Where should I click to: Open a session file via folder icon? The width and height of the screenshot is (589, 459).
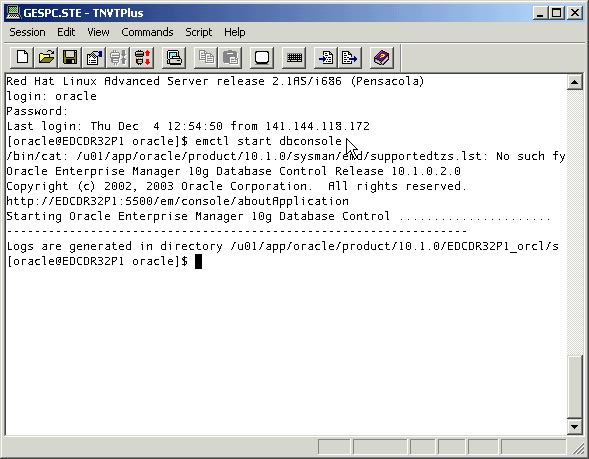click(46, 57)
